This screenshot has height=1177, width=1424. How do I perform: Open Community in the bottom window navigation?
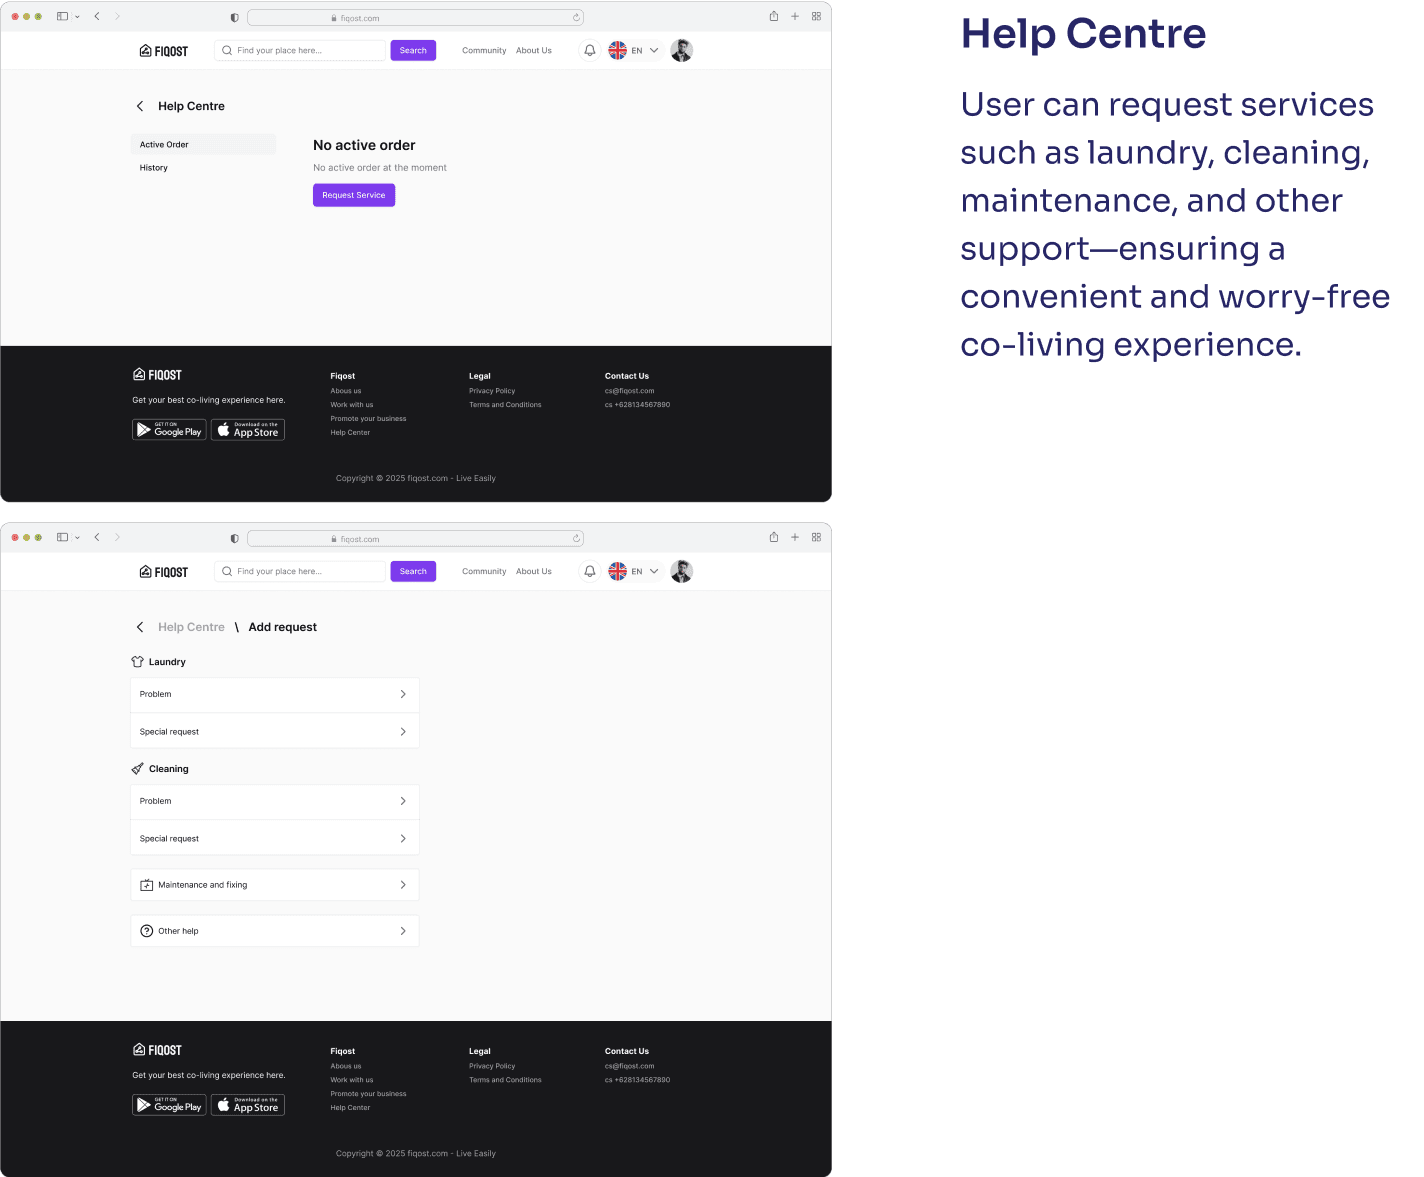pos(484,571)
